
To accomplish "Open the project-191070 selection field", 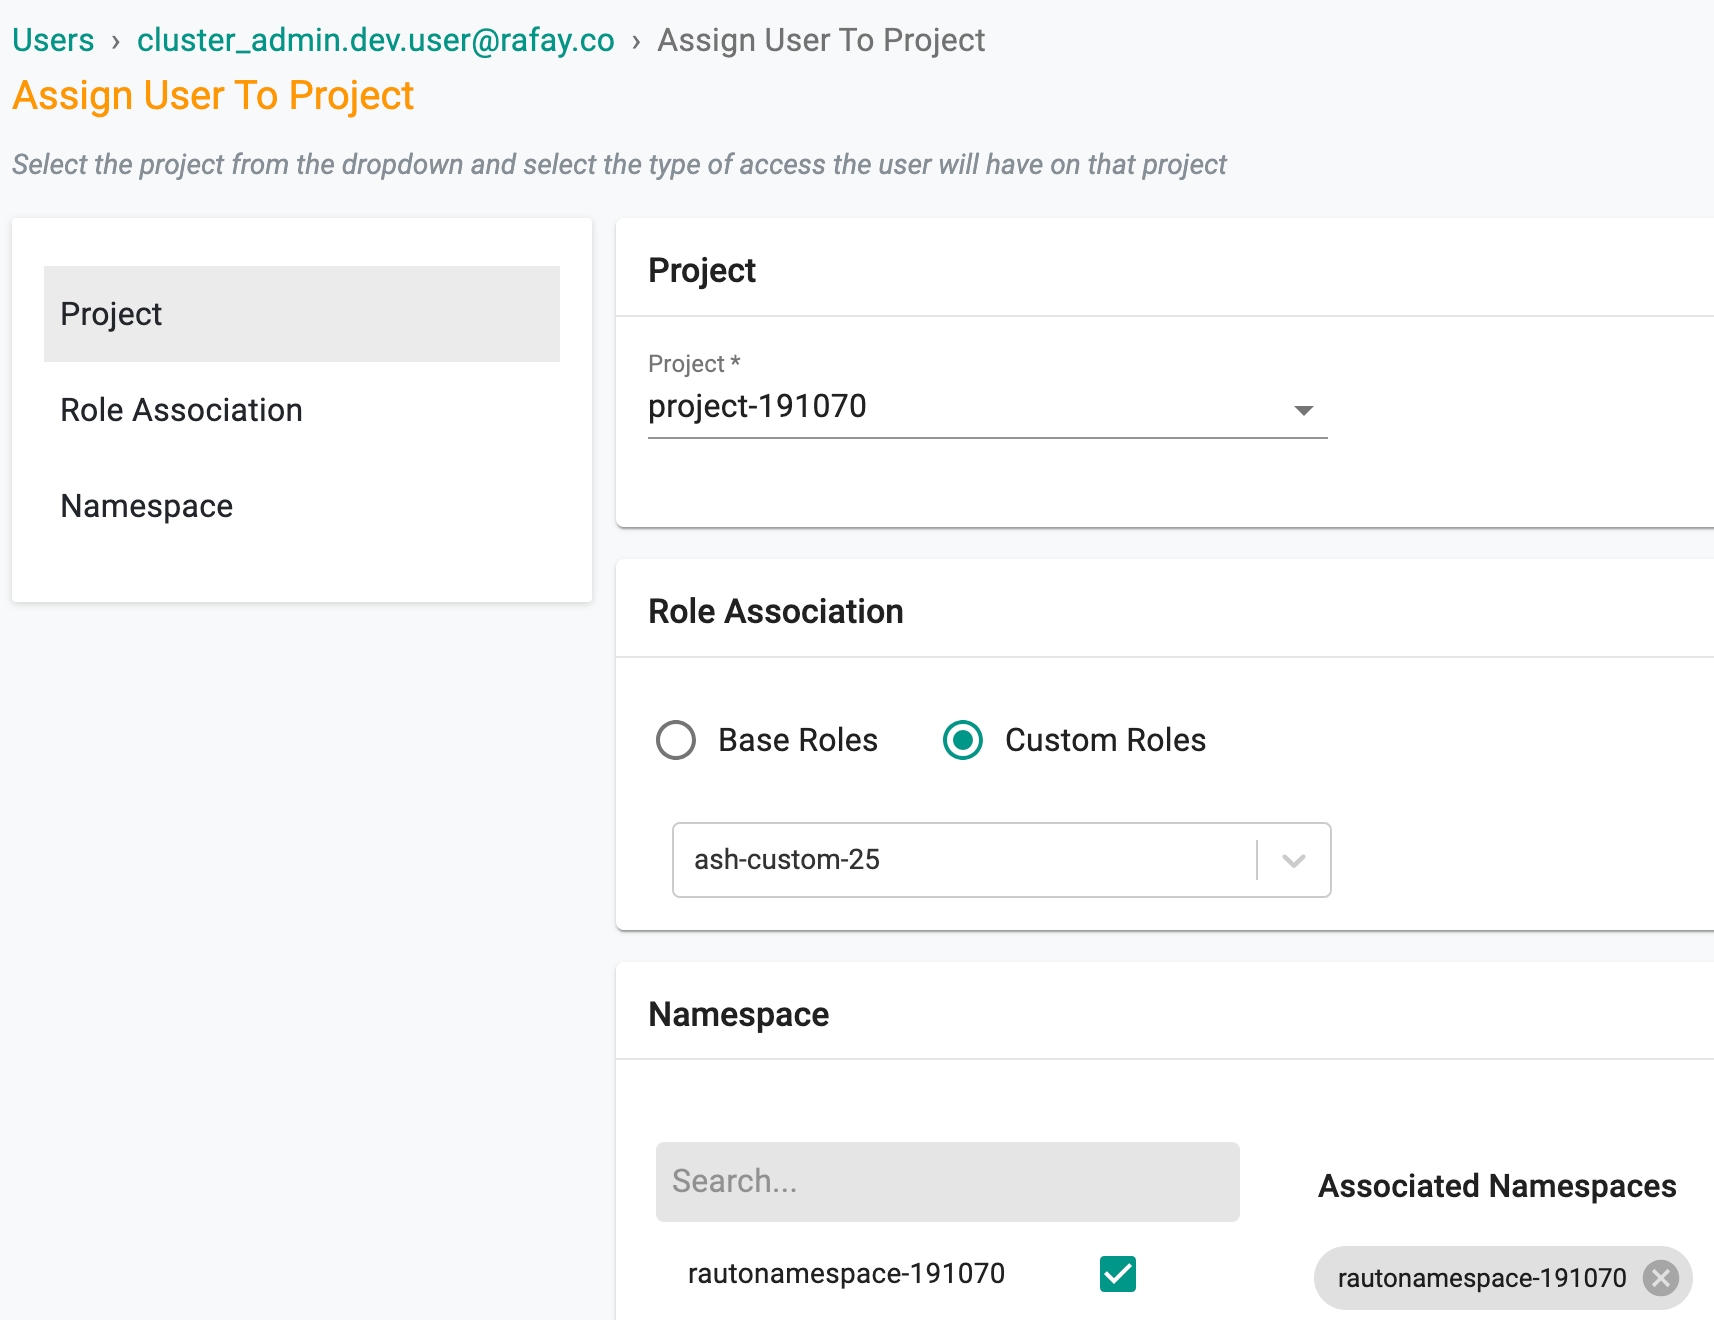I will coord(987,408).
